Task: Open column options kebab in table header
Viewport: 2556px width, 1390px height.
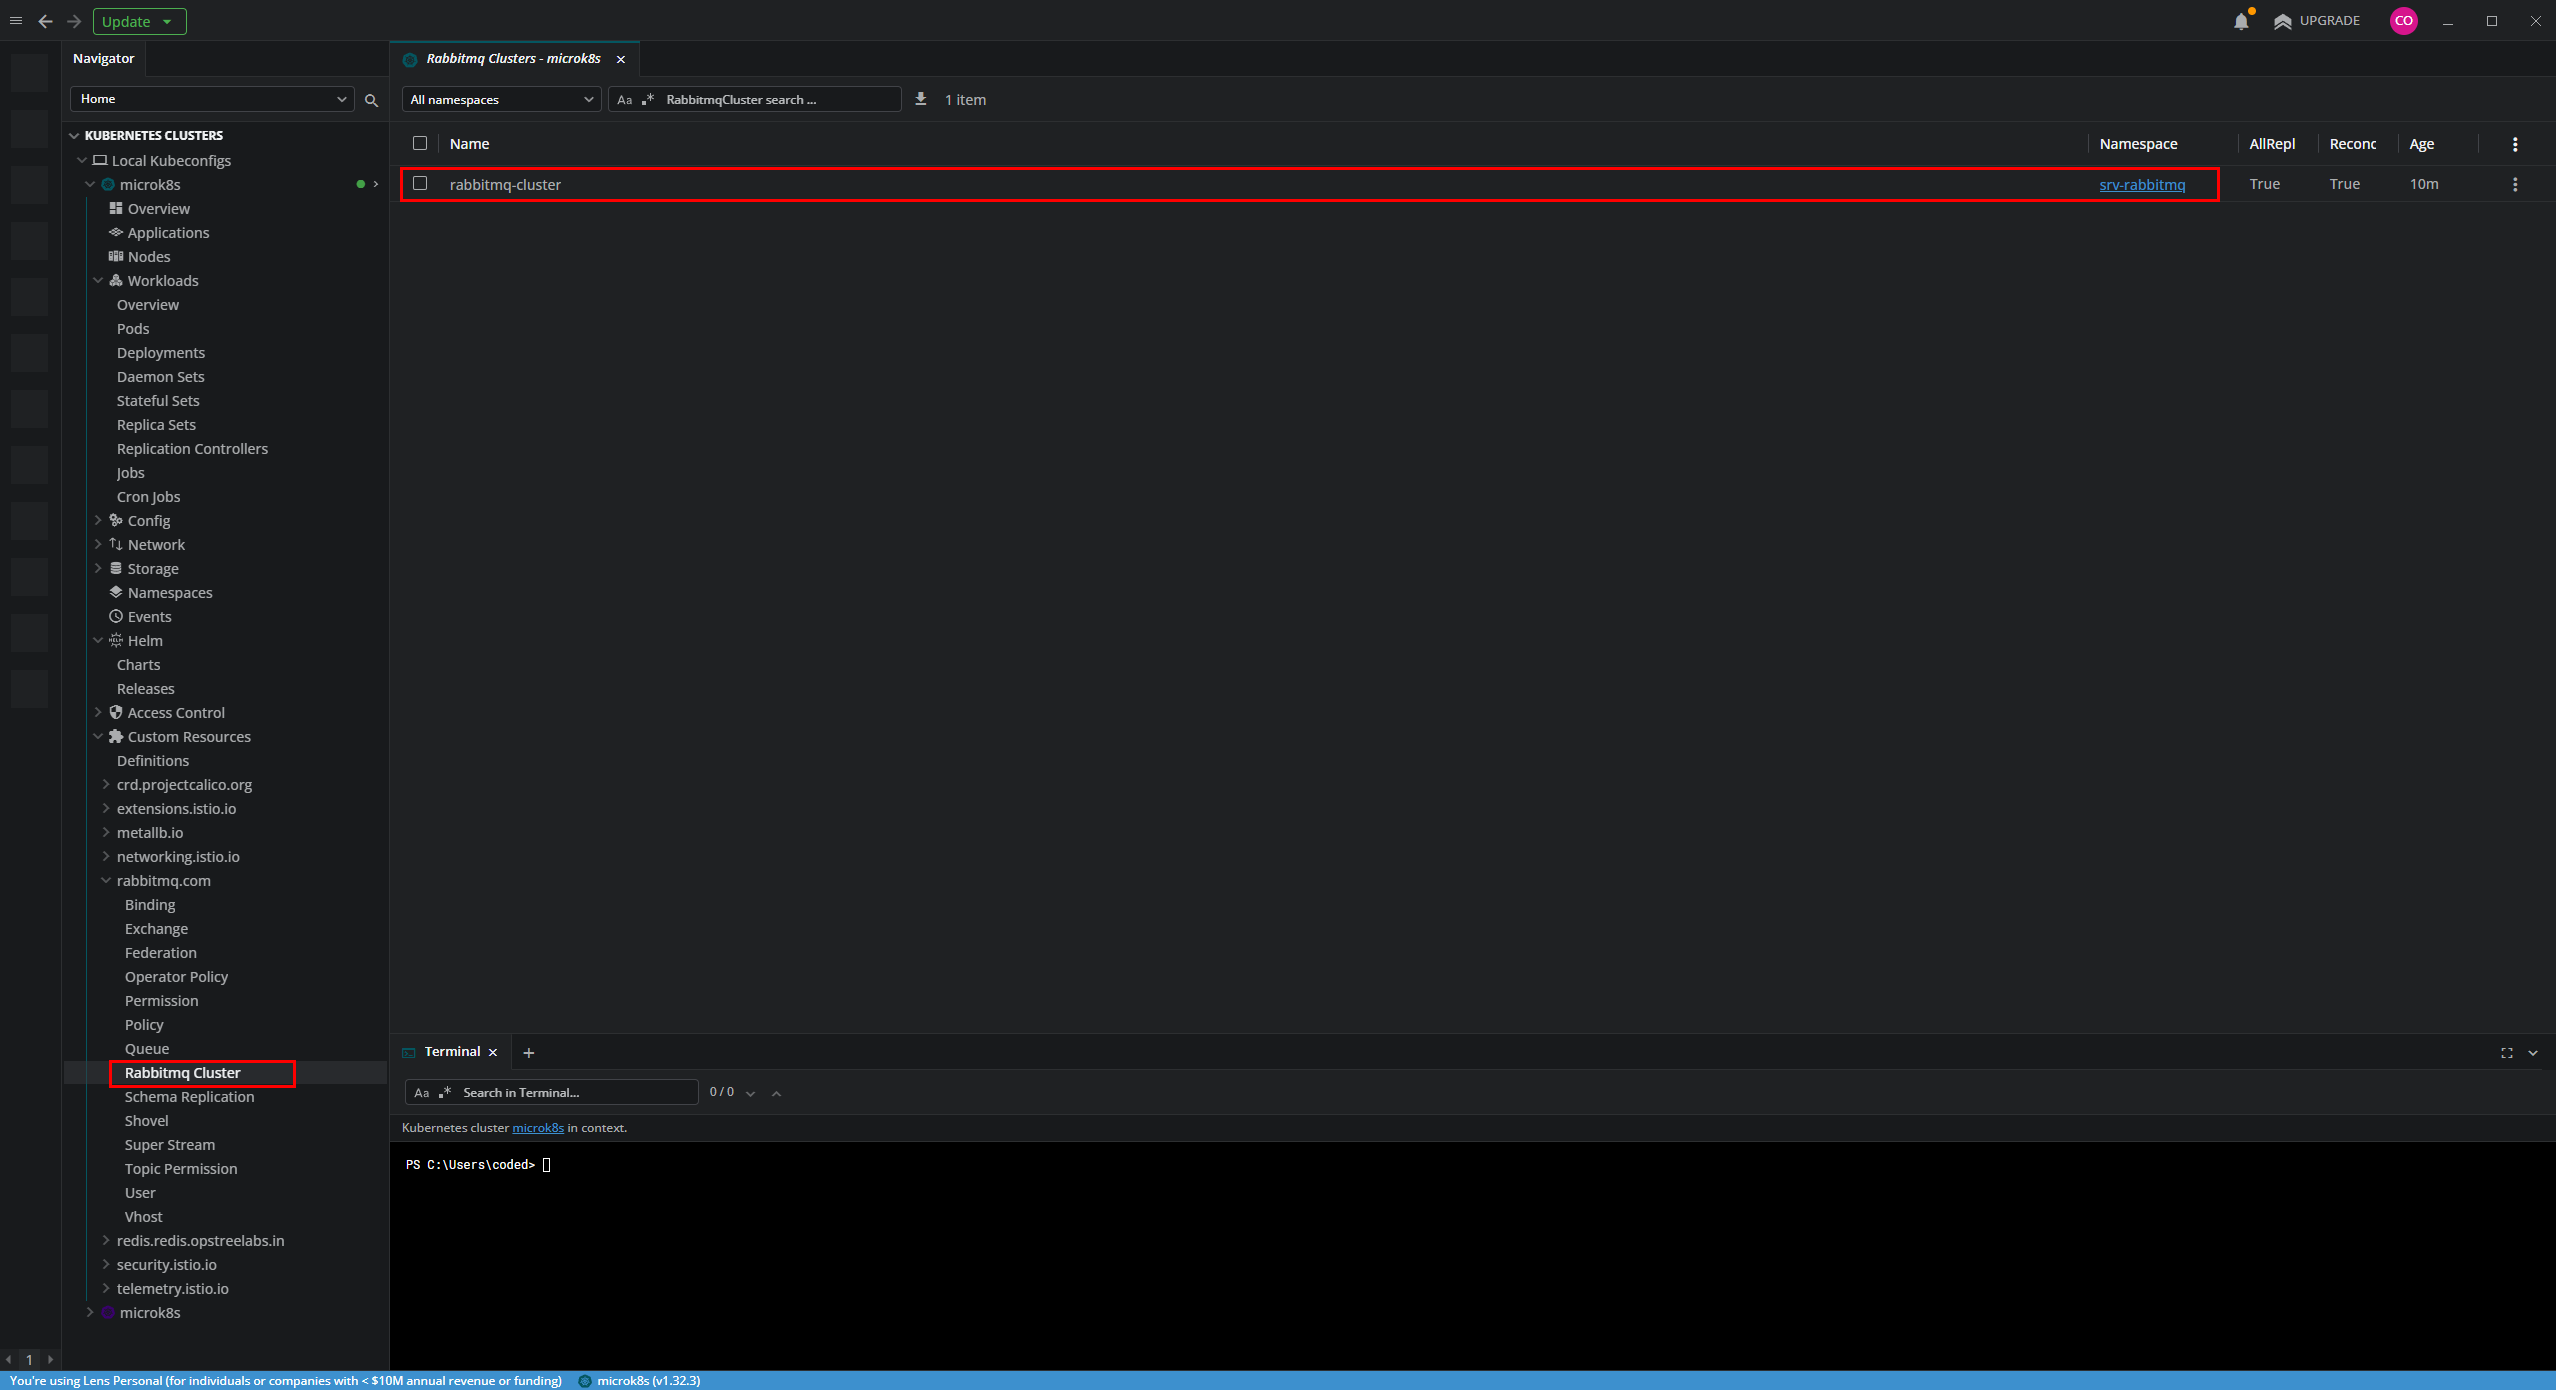Action: click(2515, 144)
